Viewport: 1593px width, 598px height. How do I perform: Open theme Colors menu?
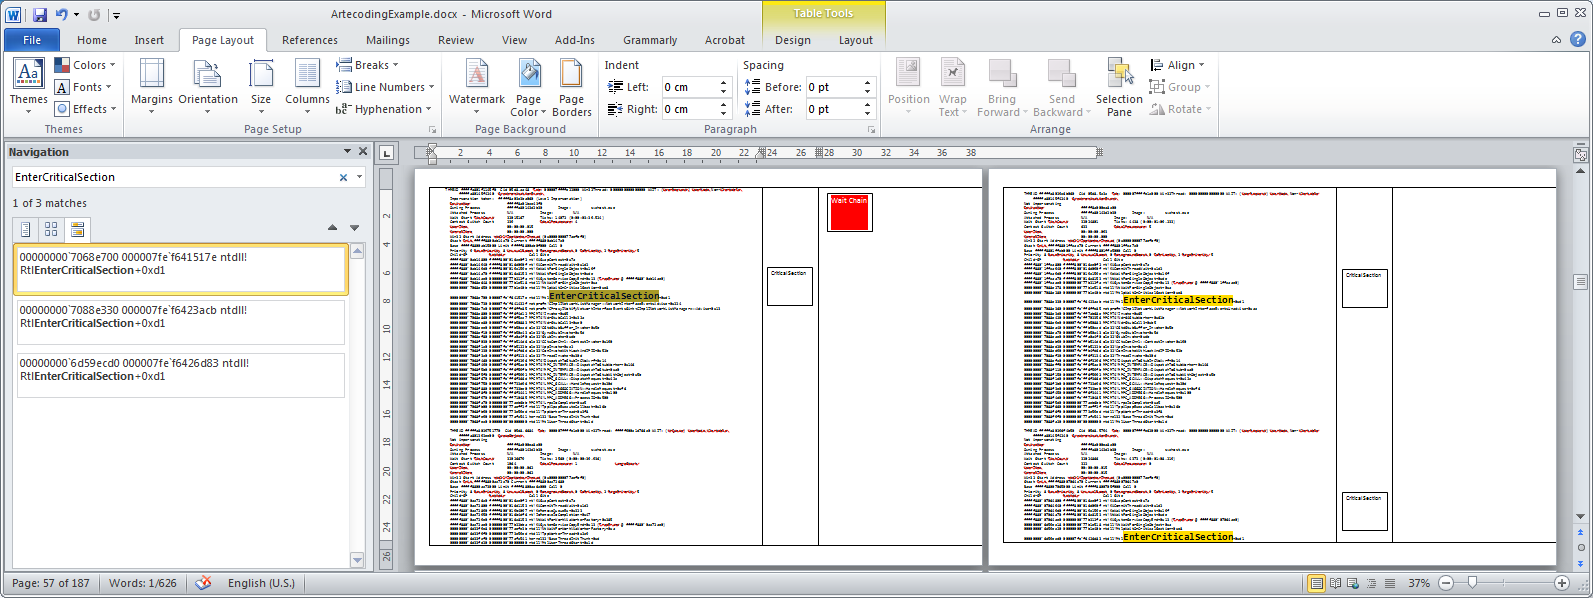pos(86,65)
